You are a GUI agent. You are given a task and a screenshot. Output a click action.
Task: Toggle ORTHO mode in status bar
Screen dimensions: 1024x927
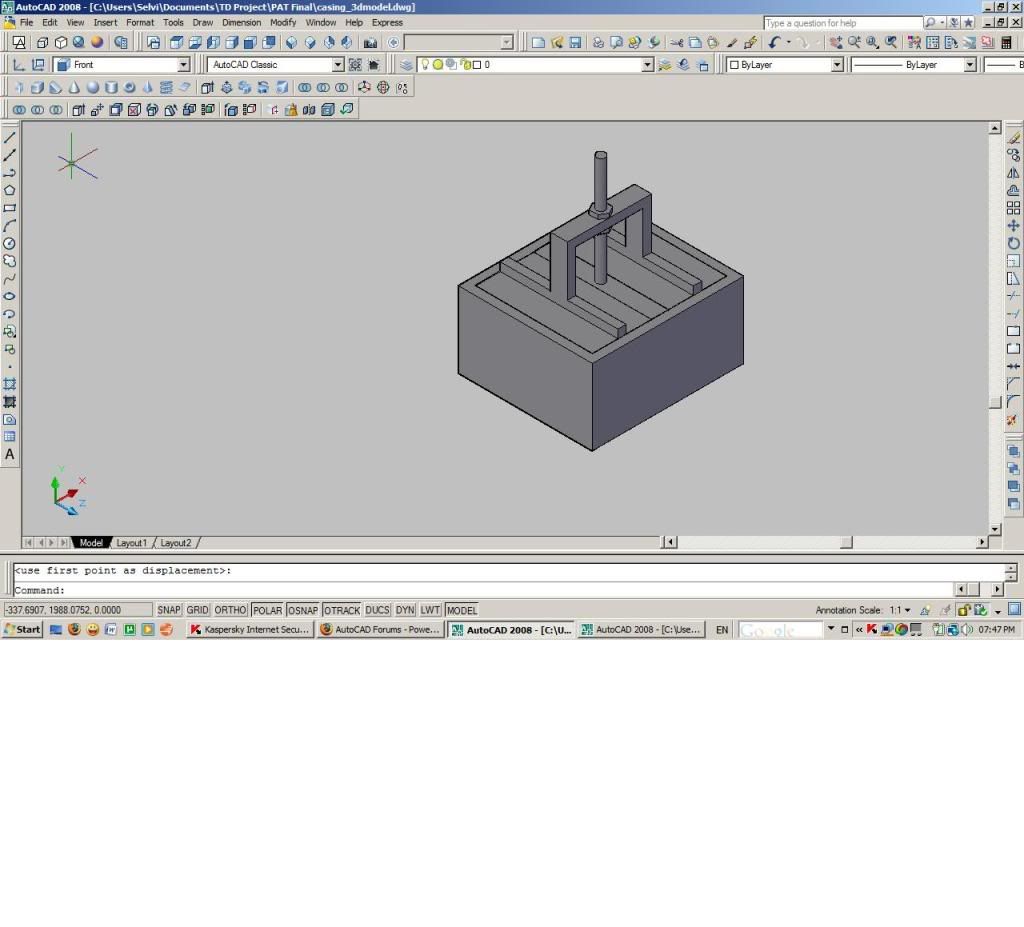pos(230,610)
